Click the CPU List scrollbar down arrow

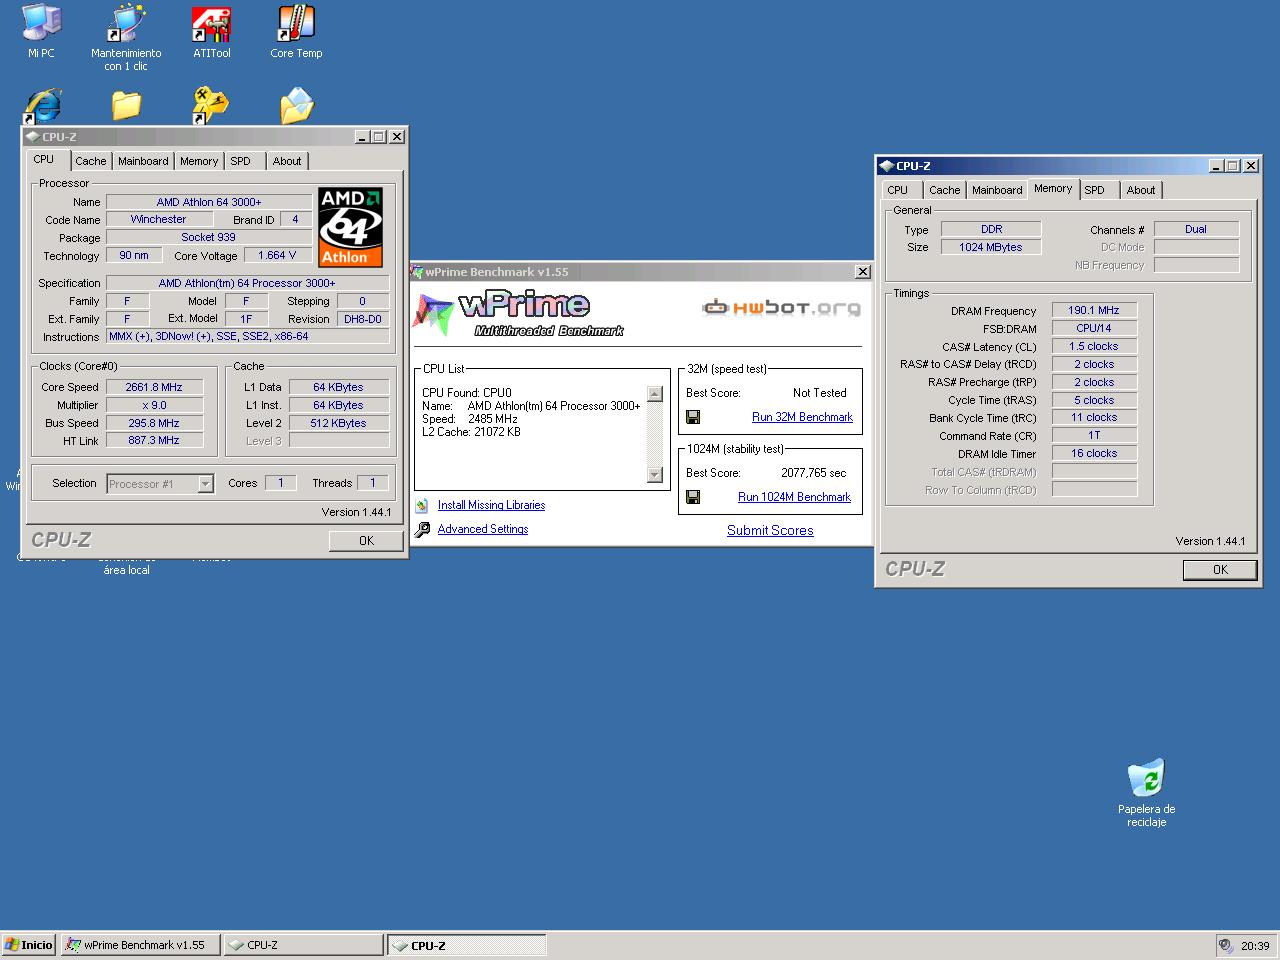pyautogui.click(x=655, y=475)
